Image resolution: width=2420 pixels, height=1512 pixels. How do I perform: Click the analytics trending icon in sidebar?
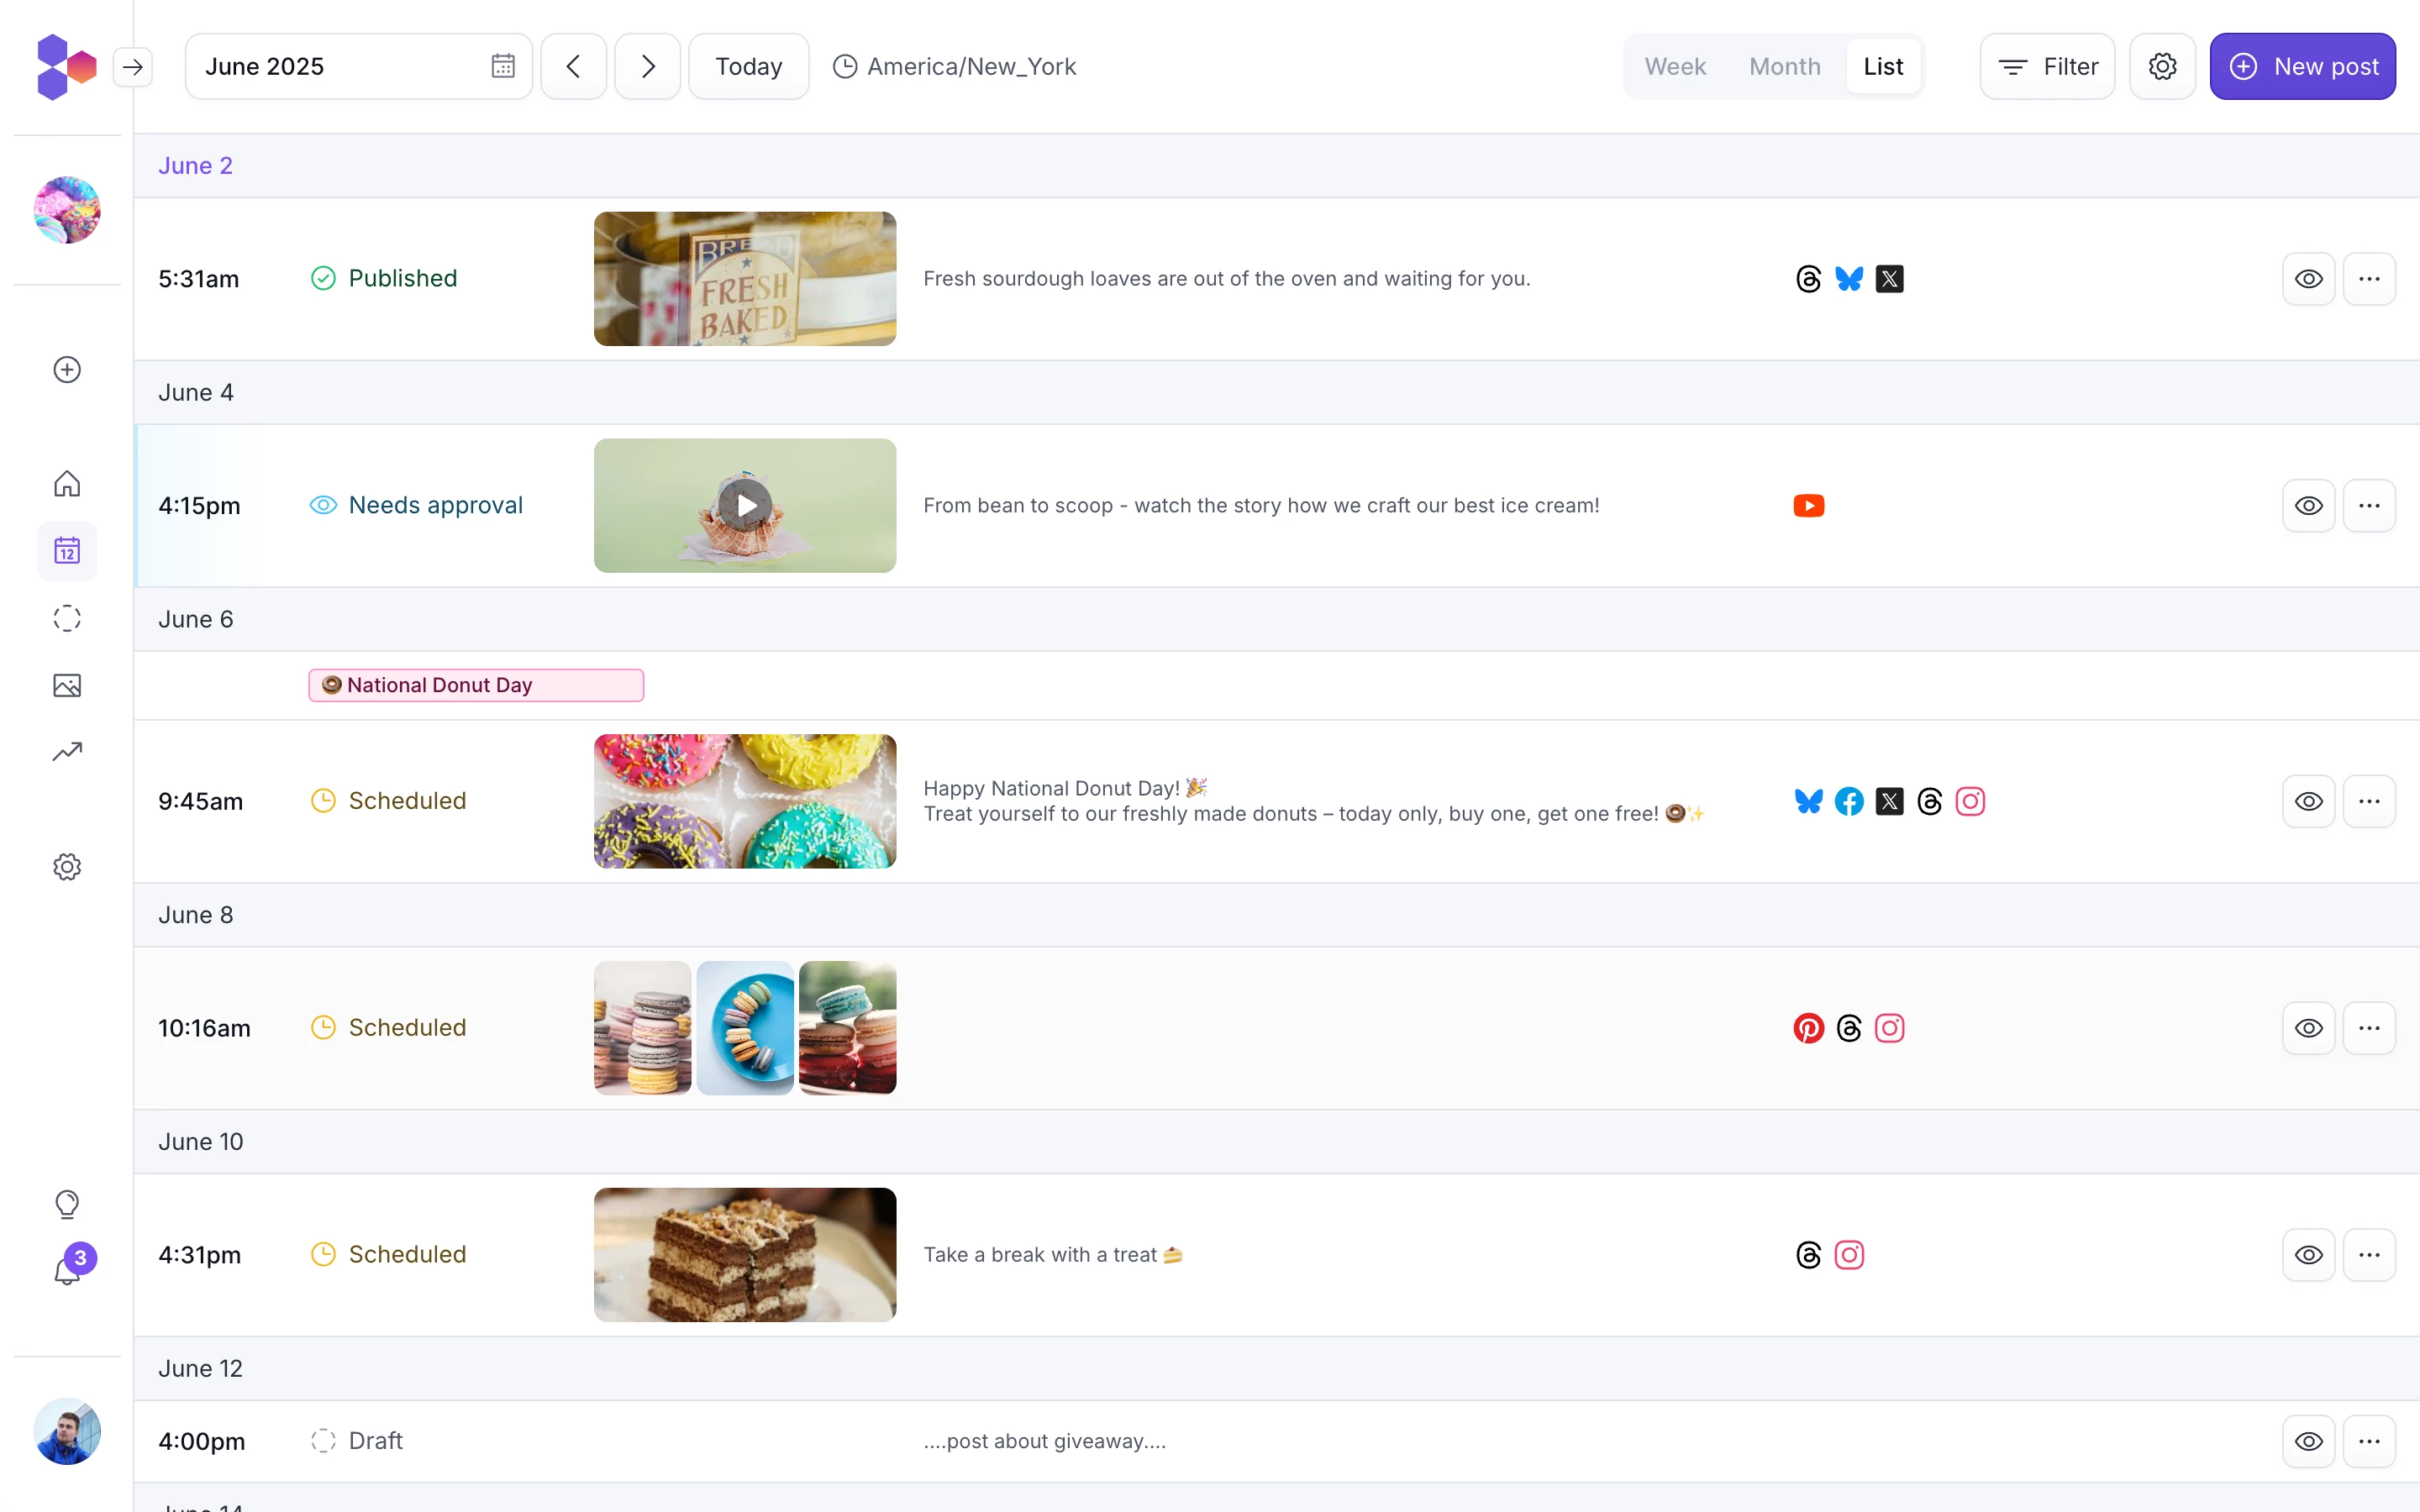click(x=66, y=753)
